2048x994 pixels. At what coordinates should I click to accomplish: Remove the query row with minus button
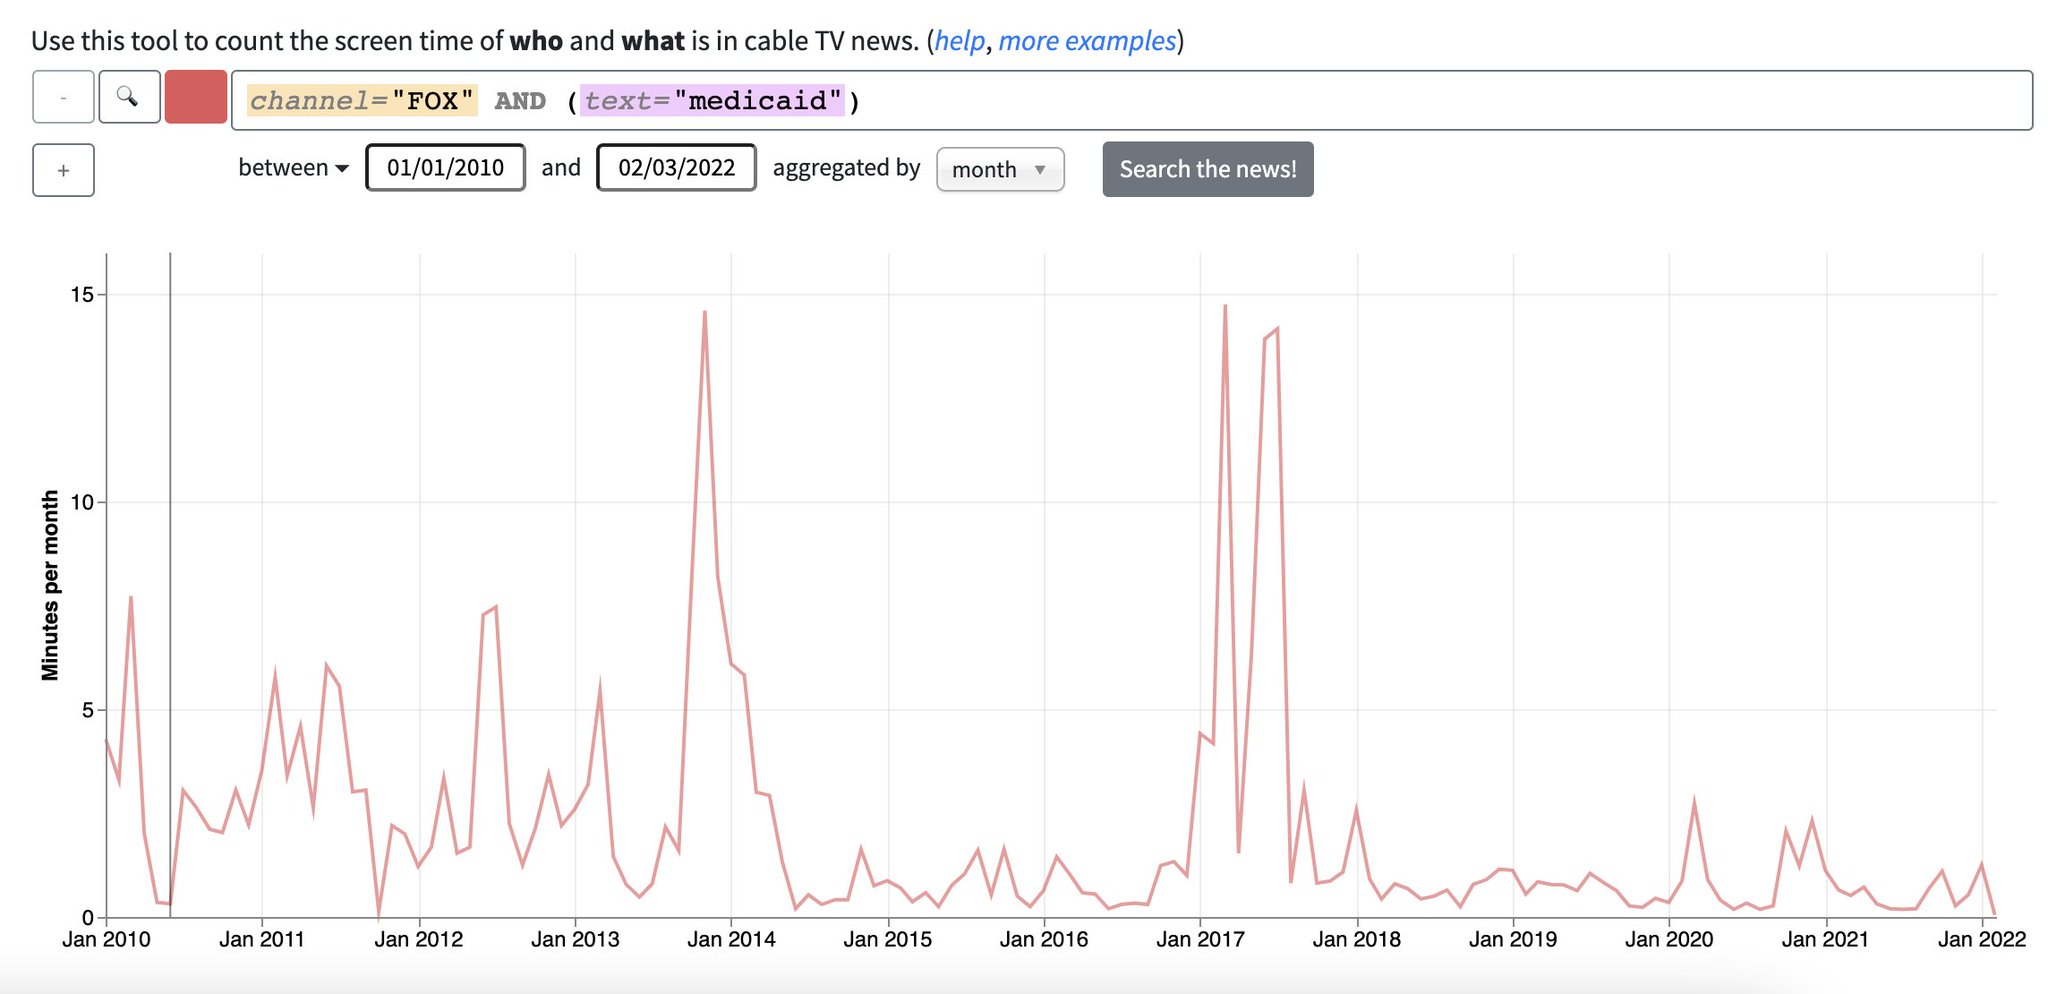pyautogui.click(x=63, y=97)
